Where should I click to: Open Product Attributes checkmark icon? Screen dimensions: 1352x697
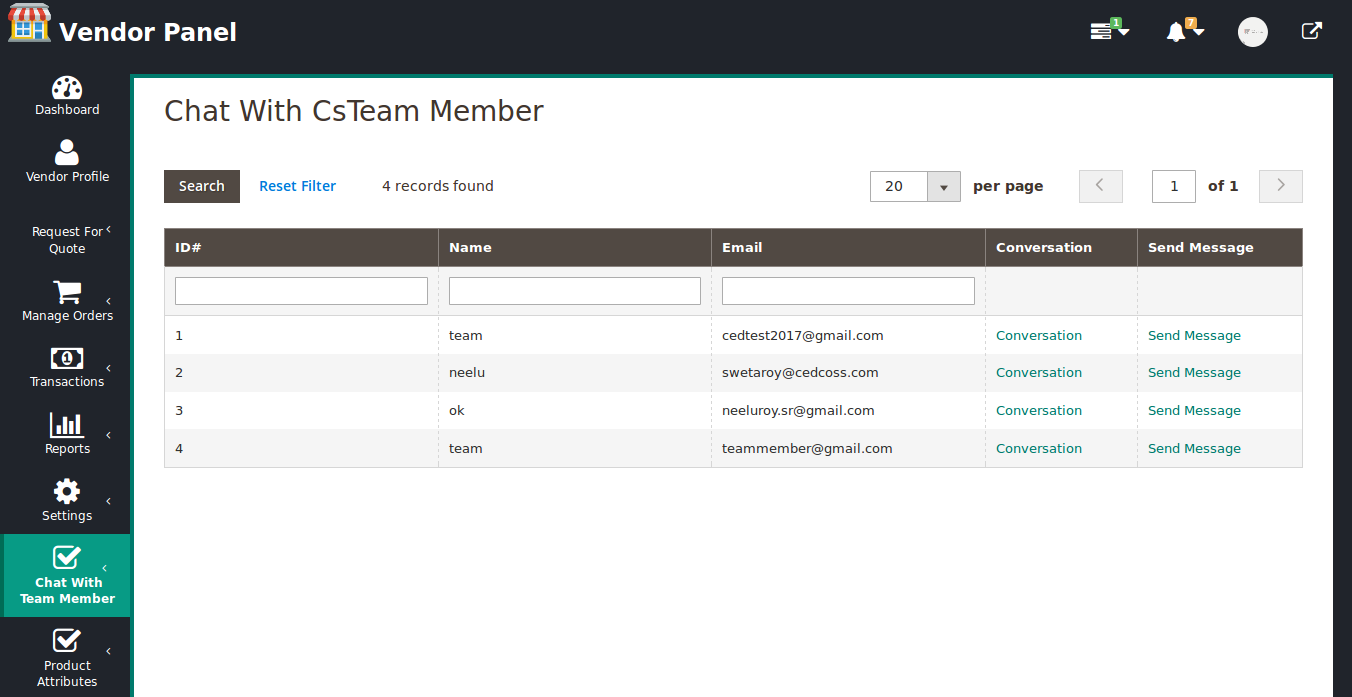[67, 641]
